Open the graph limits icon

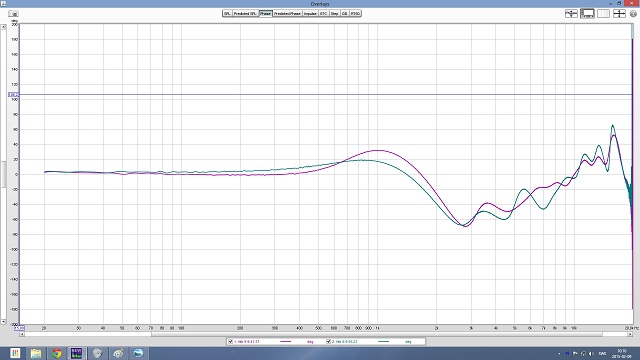click(603, 13)
